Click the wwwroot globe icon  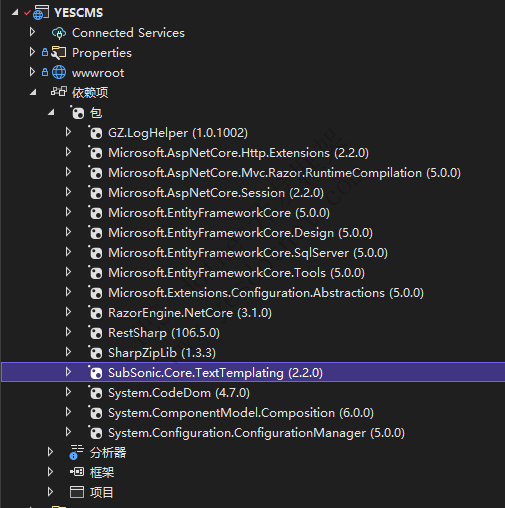click(59, 73)
